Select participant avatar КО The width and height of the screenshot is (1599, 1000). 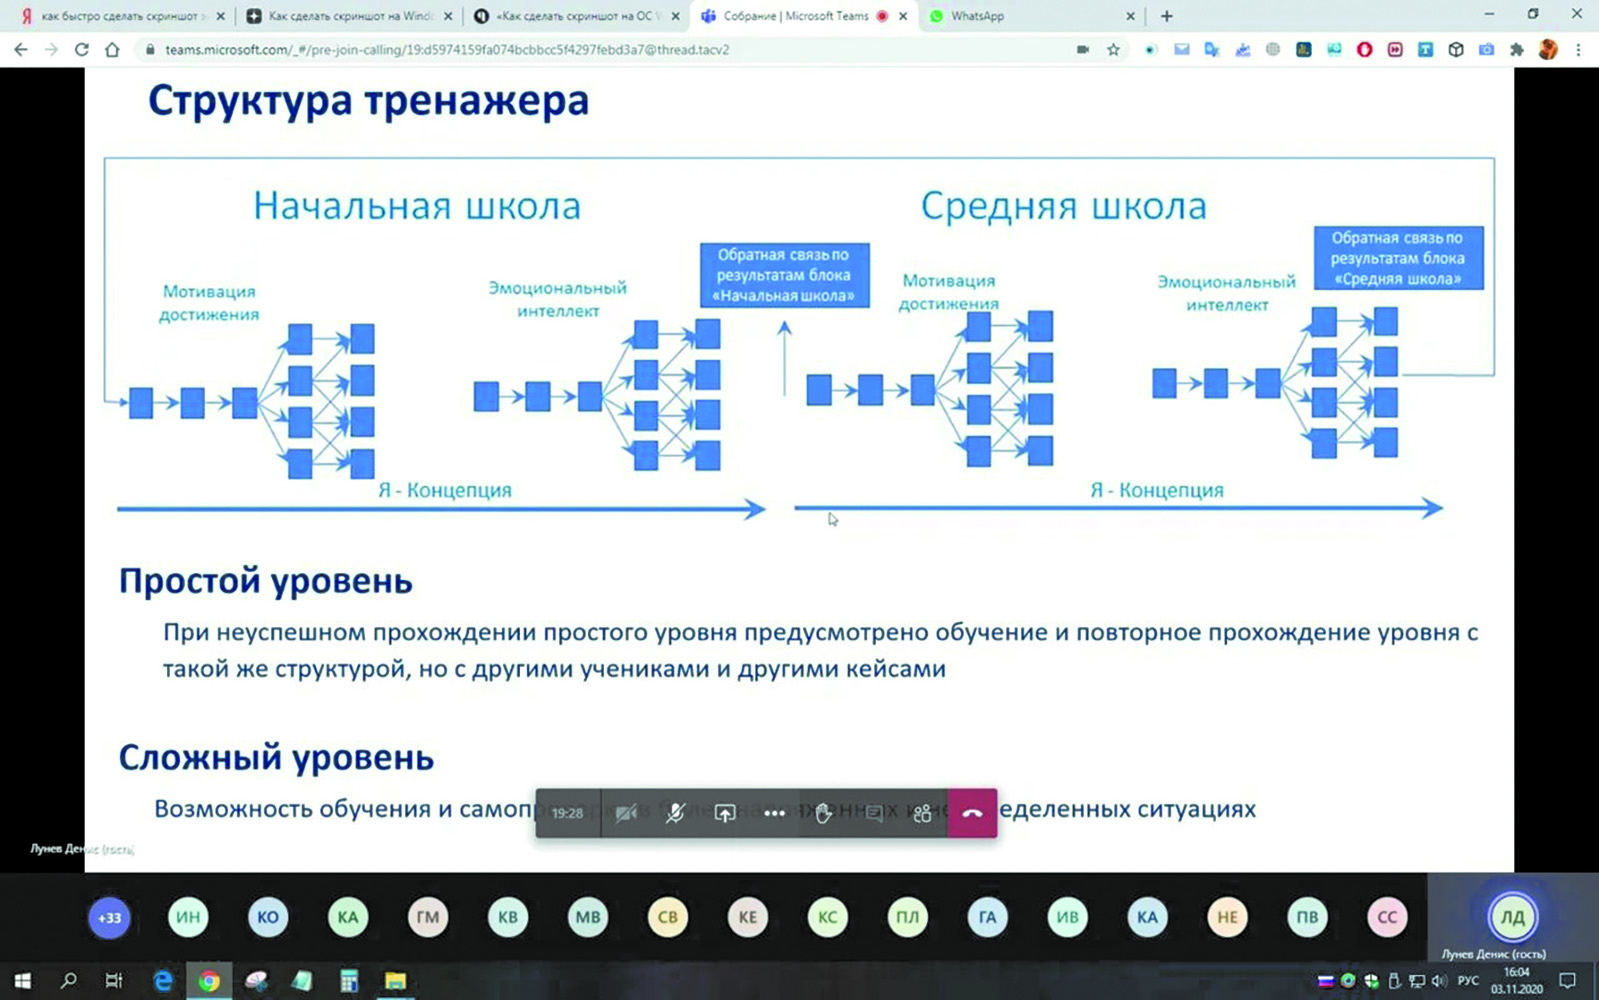pos(268,917)
